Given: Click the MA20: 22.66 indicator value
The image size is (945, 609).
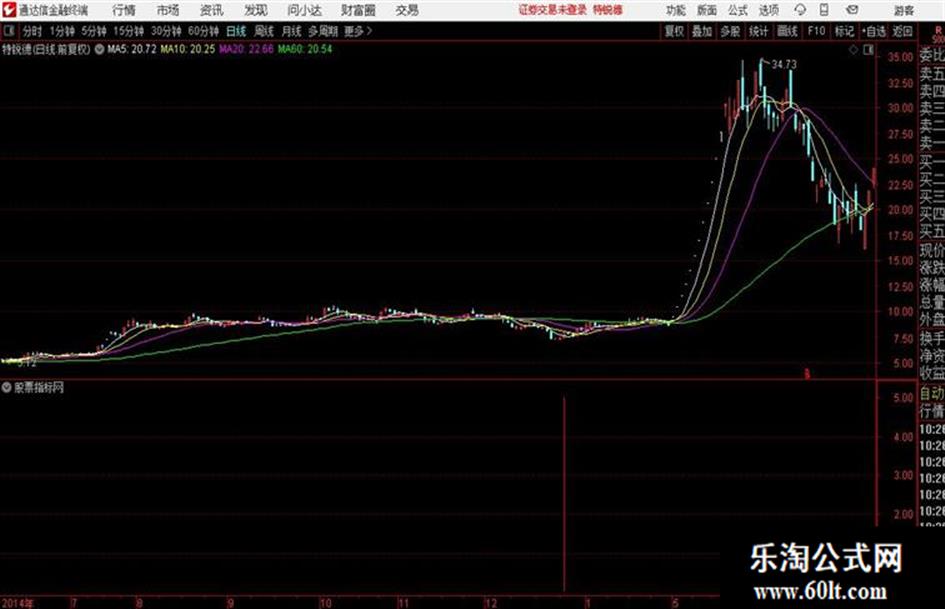Looking at the screenshot, I should [246, 49].
